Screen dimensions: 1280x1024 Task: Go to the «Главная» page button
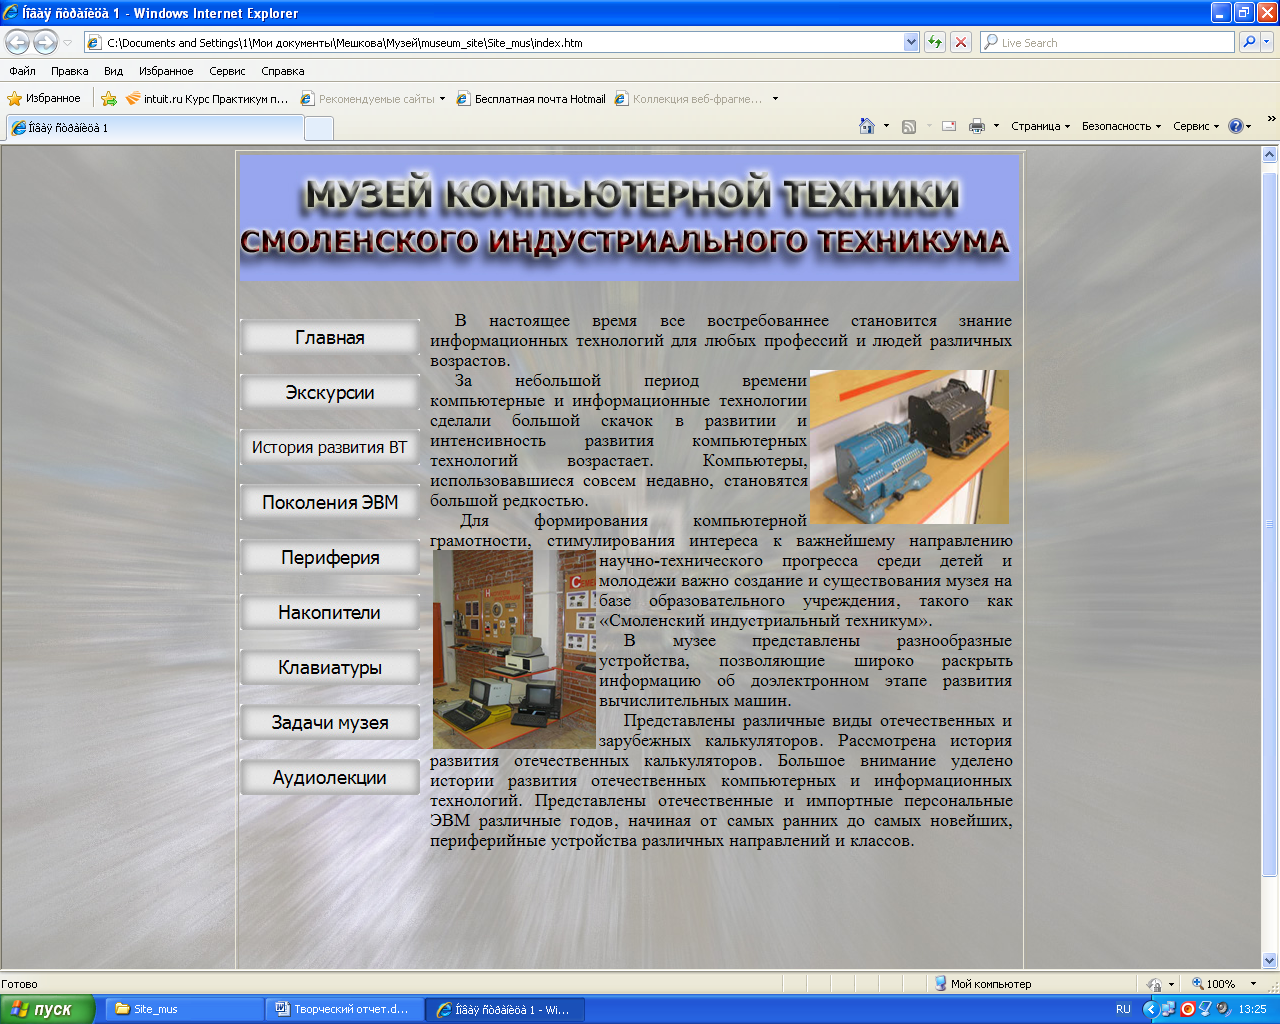tap(330, 338)
